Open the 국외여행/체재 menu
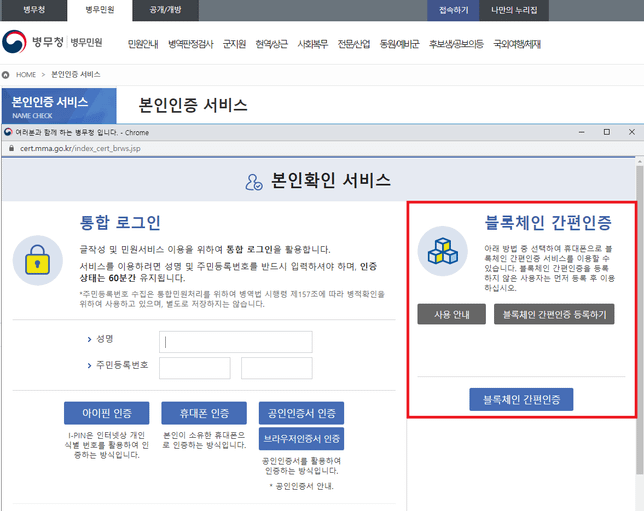Viewport: 644px width, 511px height. pos(517,44)
